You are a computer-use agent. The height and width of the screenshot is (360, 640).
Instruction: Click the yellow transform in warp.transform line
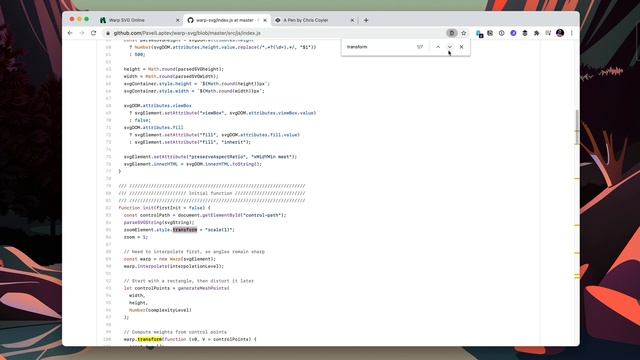coord(149,339)
